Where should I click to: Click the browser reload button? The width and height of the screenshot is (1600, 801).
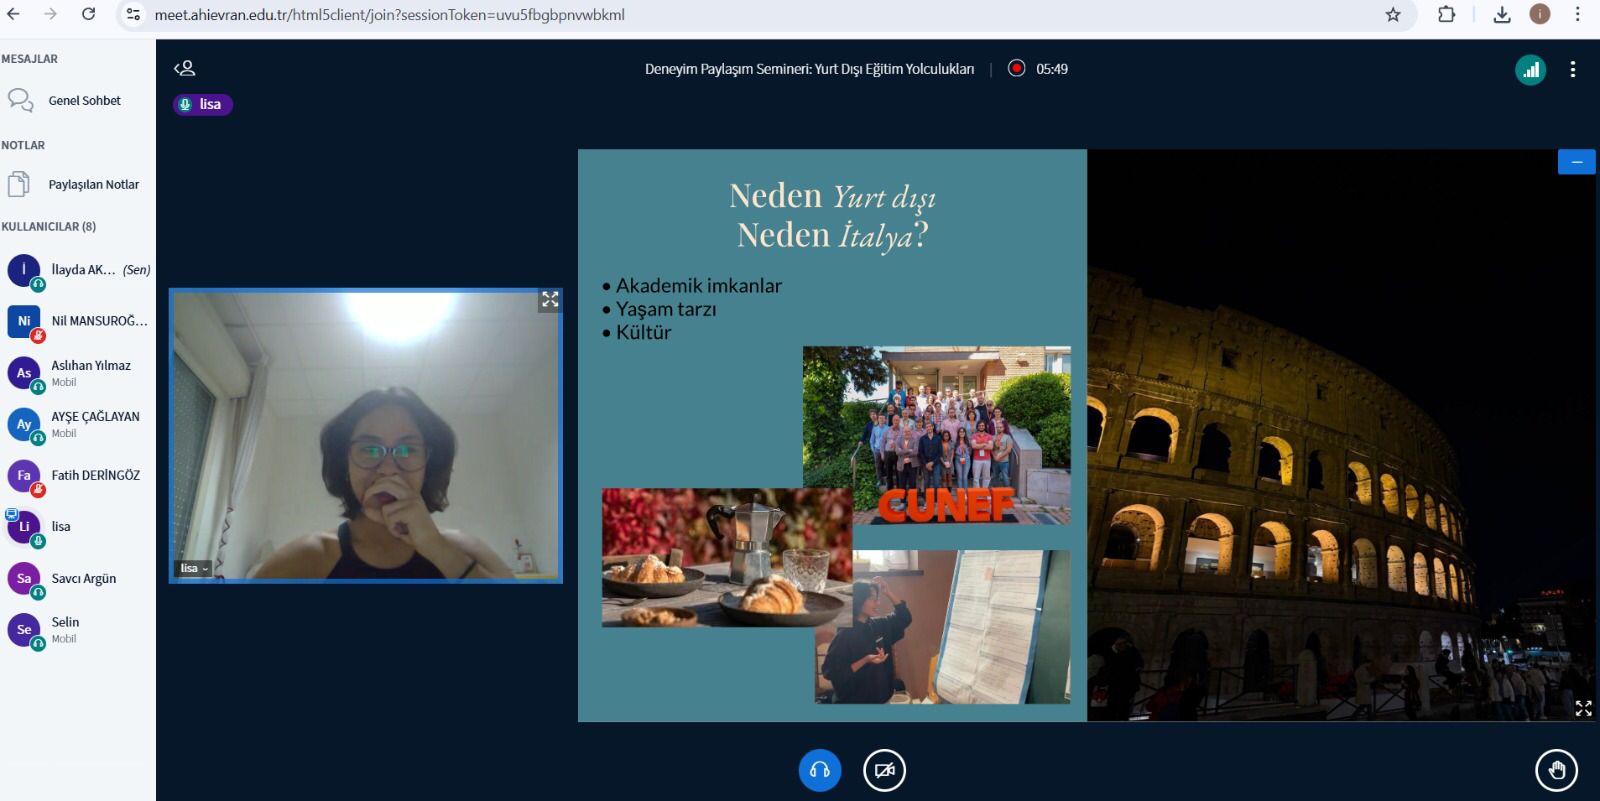[x=88, y=14]
